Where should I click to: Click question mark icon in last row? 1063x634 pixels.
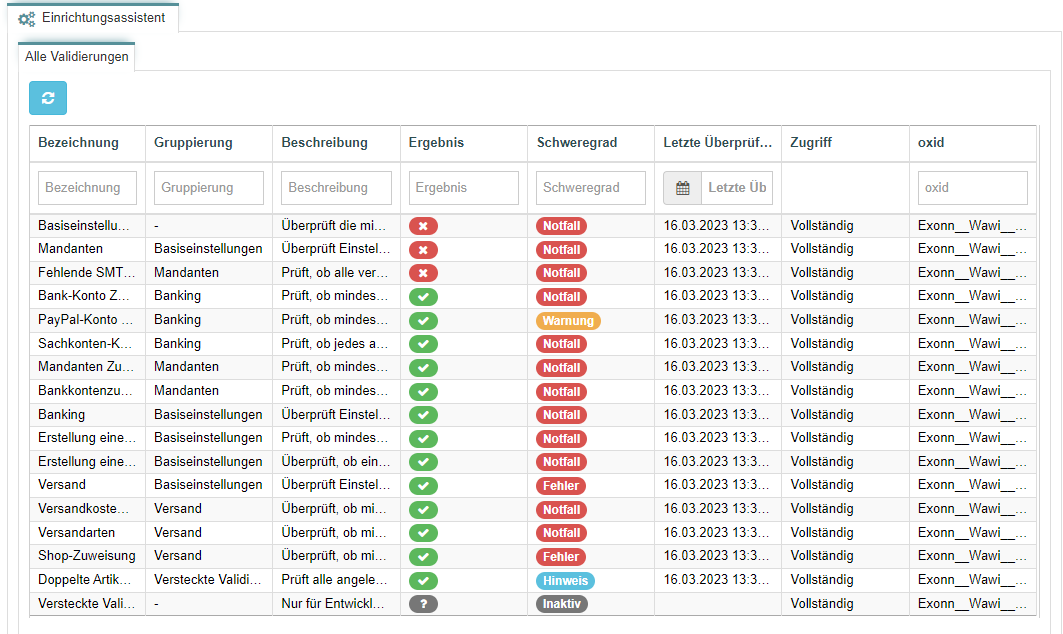tap(423, 604)
